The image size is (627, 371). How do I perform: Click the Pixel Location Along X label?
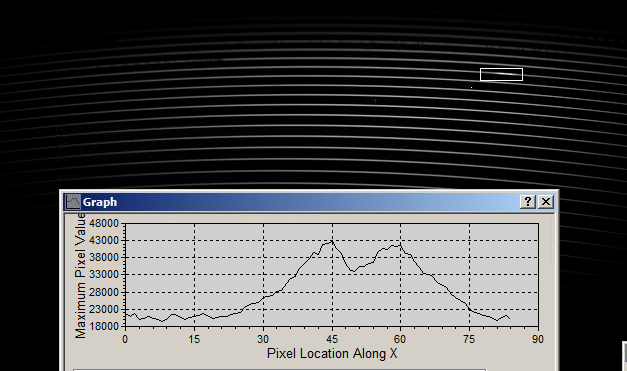click(x=332, y=353)
